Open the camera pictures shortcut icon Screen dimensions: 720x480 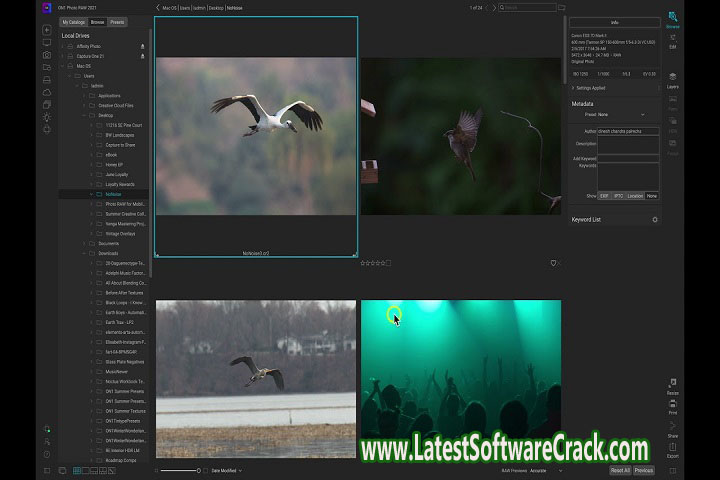coord(47,55)
